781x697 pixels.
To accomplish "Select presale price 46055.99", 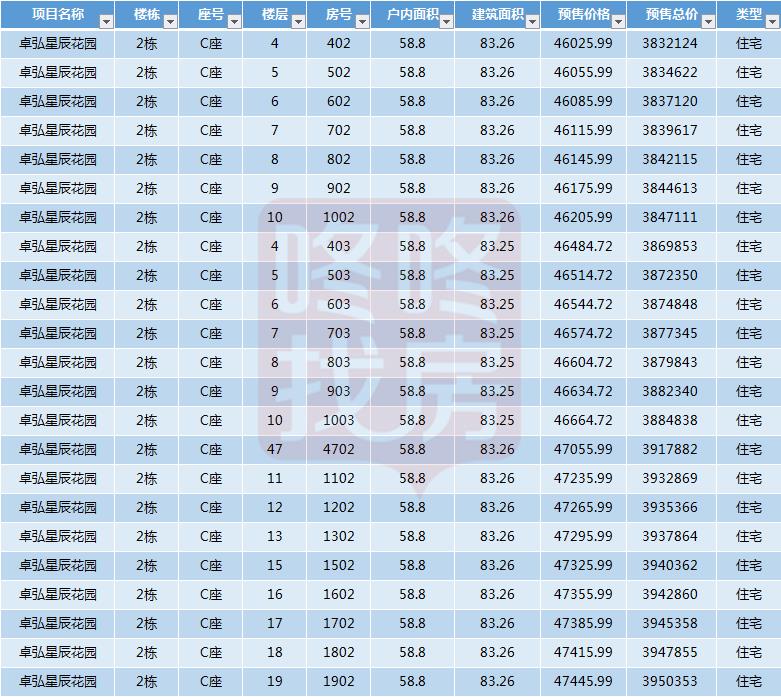I will (583, 72).
